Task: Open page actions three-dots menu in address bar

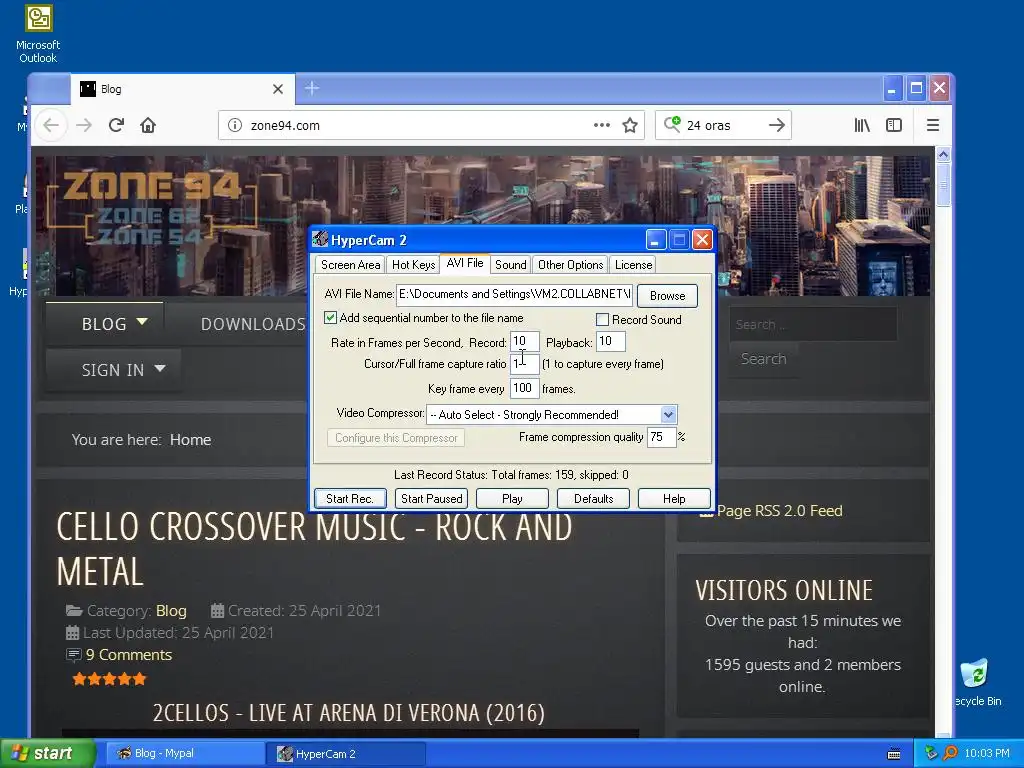Action: [x=601, y=125]
